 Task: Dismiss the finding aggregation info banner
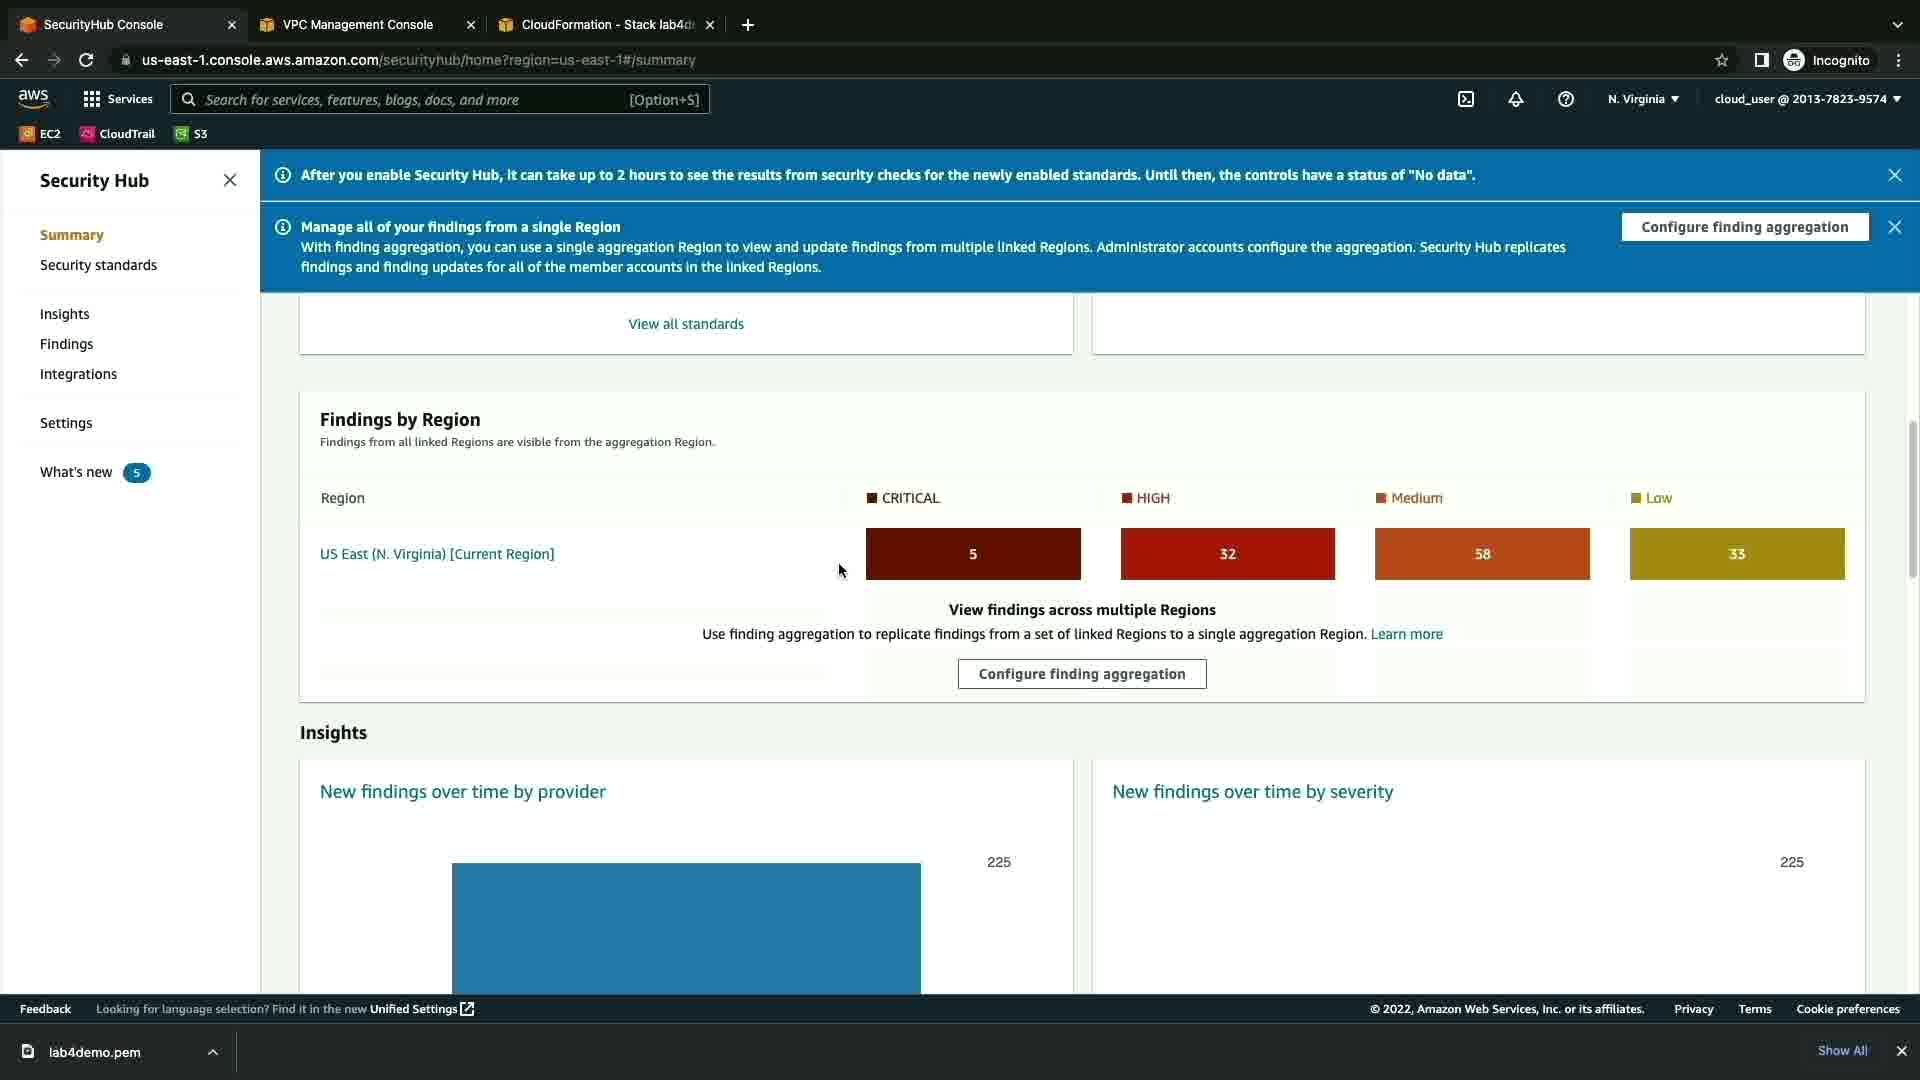pyautogui.click(x=1894, y=227)
